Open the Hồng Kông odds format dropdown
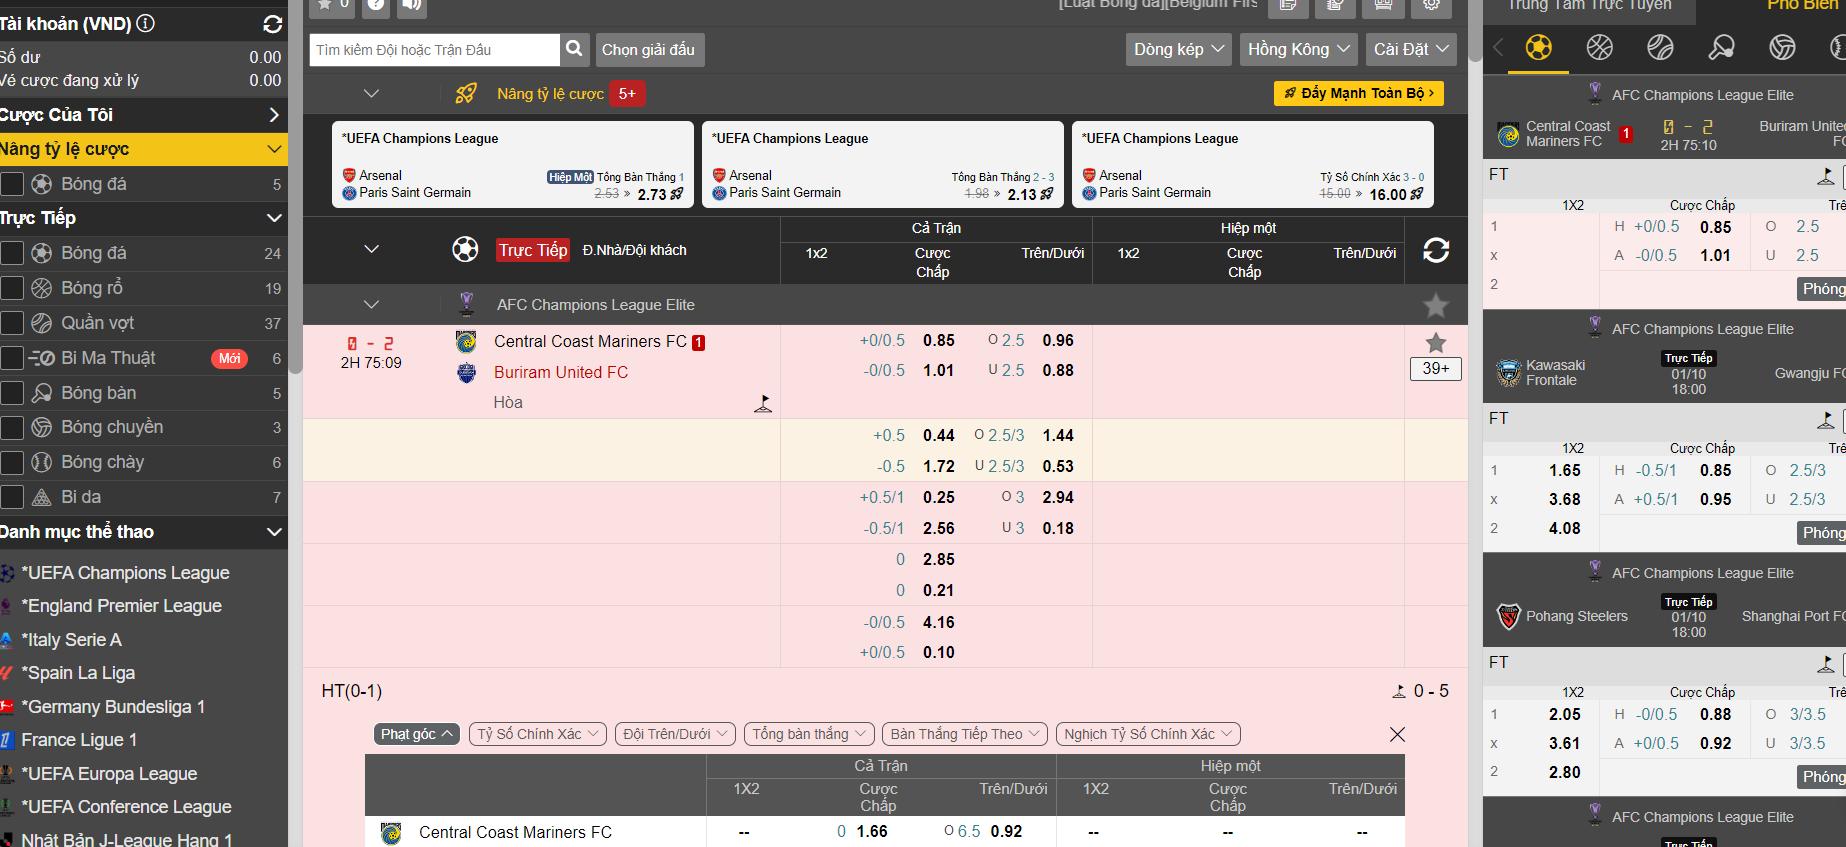 coord(1298,49)
